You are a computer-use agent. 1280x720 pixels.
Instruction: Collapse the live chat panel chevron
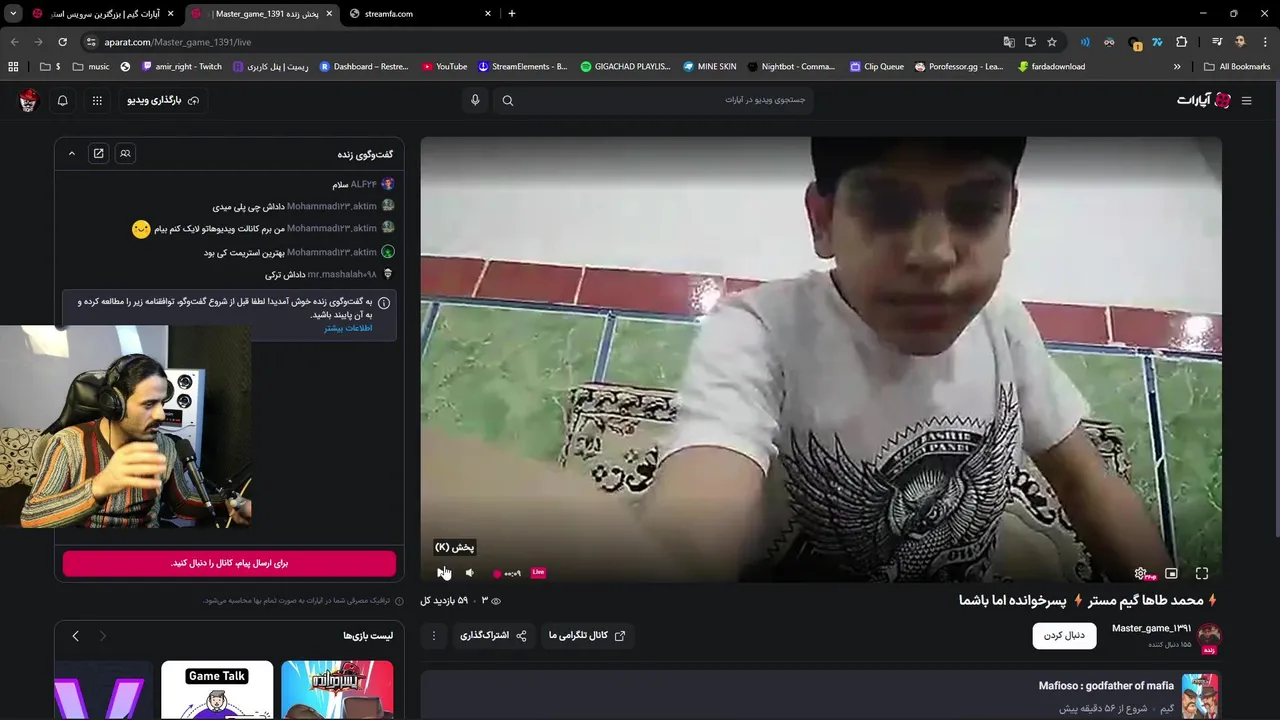[x=72, y=153]
